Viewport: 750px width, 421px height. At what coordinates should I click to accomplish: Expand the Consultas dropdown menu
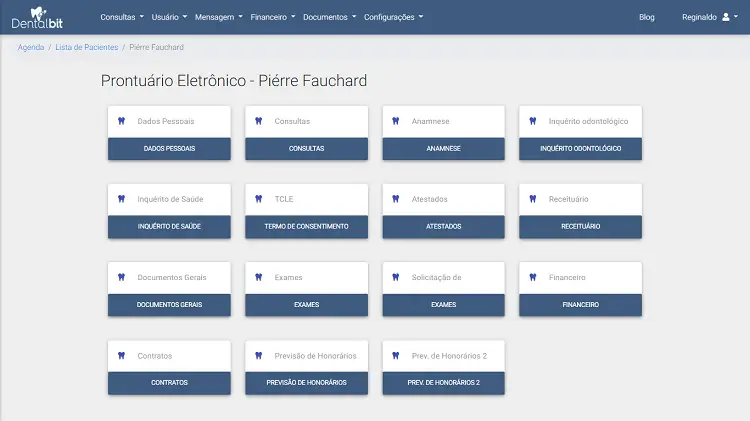(122, 17)
